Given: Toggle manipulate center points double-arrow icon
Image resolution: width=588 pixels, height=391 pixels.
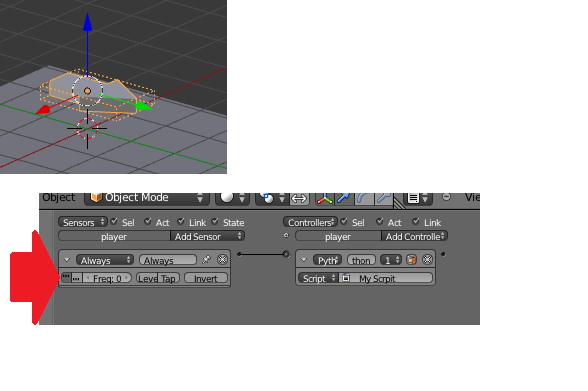Looking at the screenshot, I should (x=299, y=198).
